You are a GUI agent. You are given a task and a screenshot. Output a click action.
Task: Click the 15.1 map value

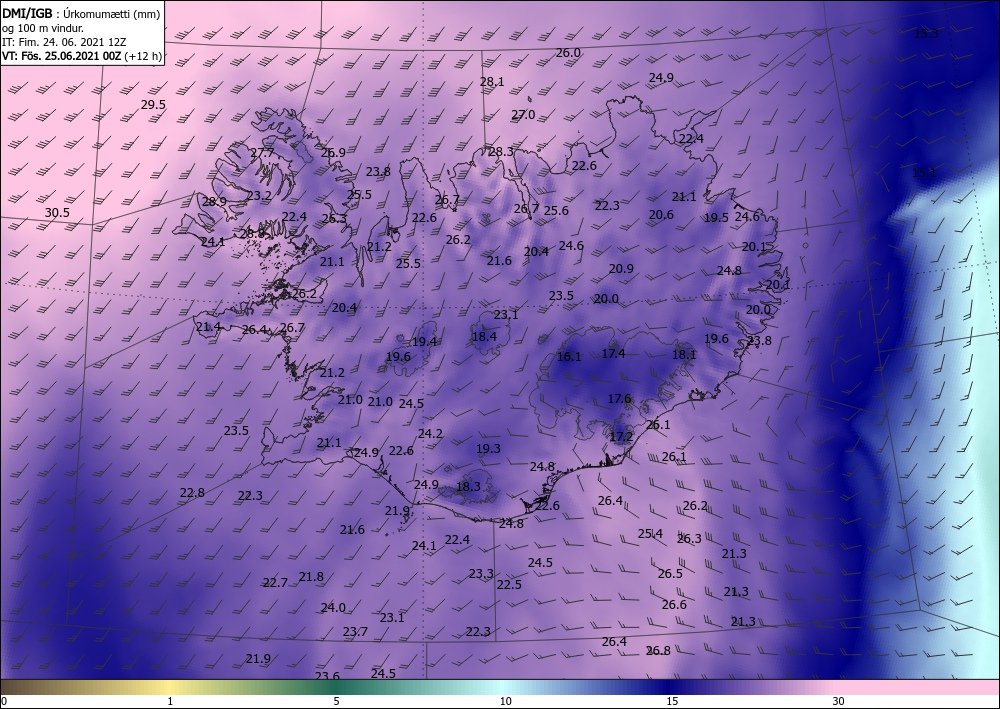click(923, 173)
